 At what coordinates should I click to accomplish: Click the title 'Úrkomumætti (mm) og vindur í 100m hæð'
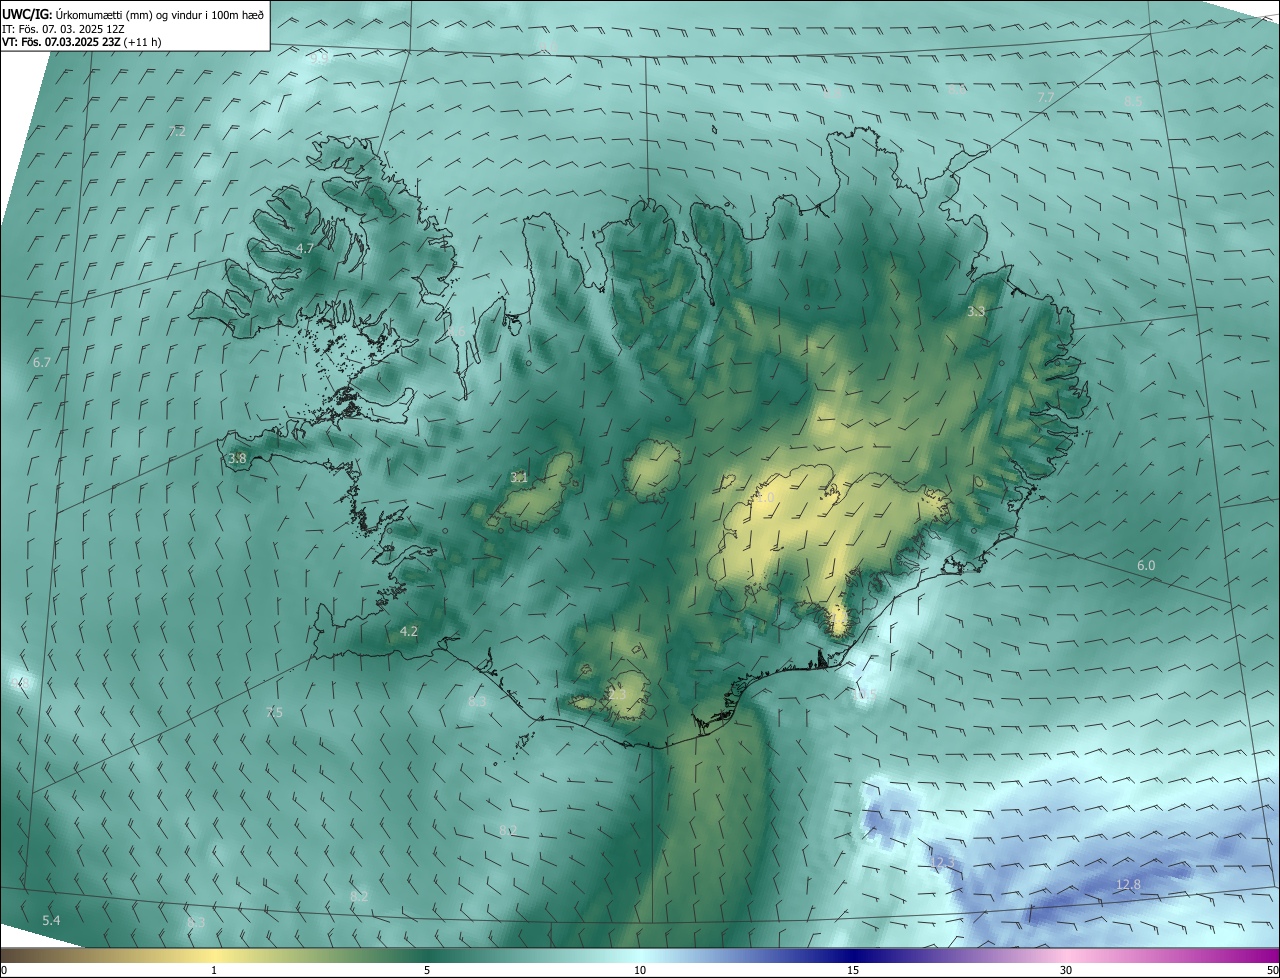[159, 14]
